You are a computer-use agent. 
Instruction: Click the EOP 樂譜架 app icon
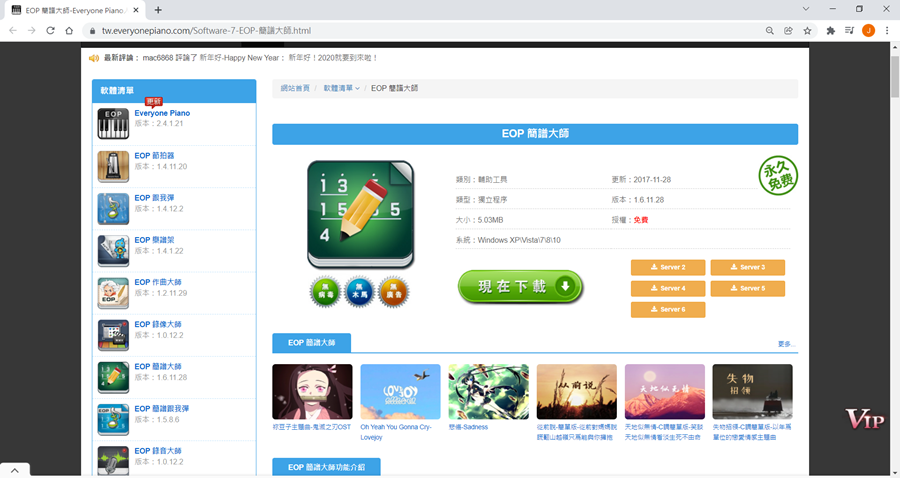pos(113,251)
